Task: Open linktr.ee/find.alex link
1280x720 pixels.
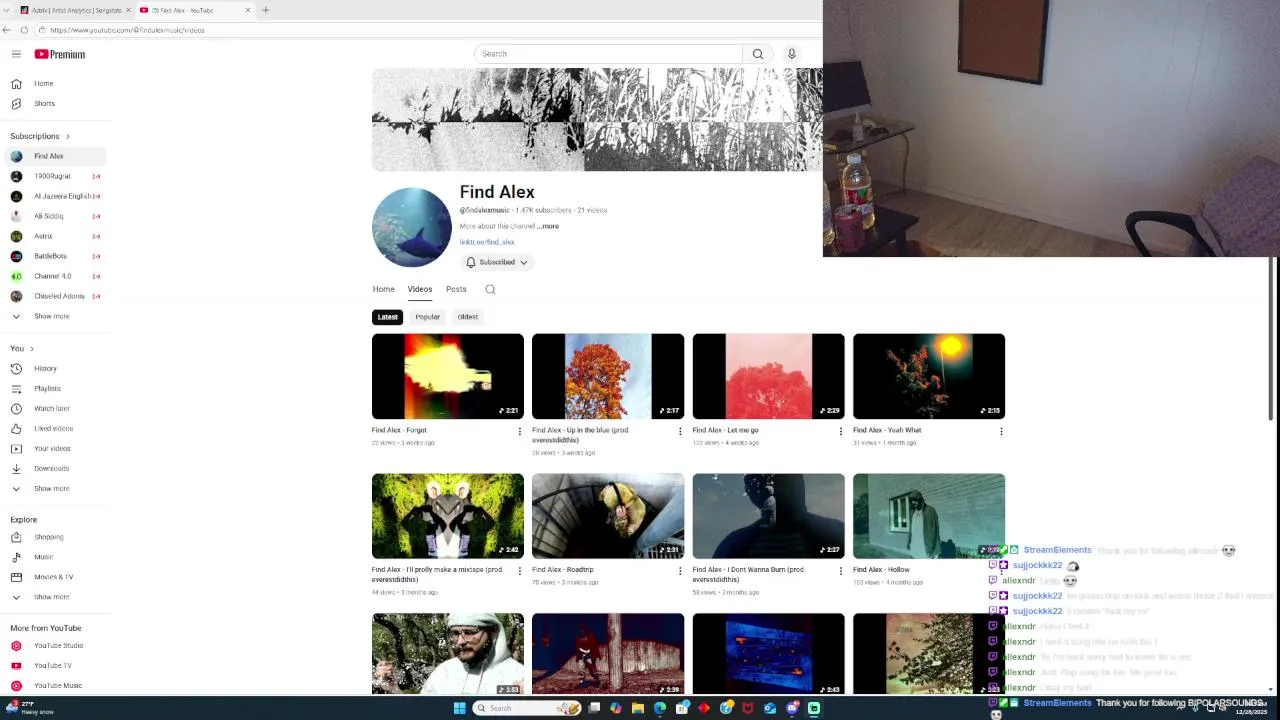Action: 487,242
